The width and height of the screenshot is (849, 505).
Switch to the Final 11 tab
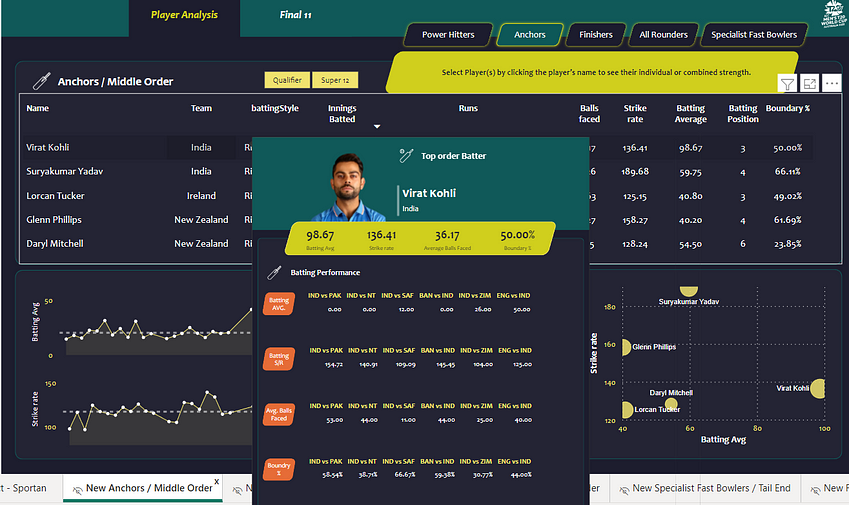tap(295, 15)
